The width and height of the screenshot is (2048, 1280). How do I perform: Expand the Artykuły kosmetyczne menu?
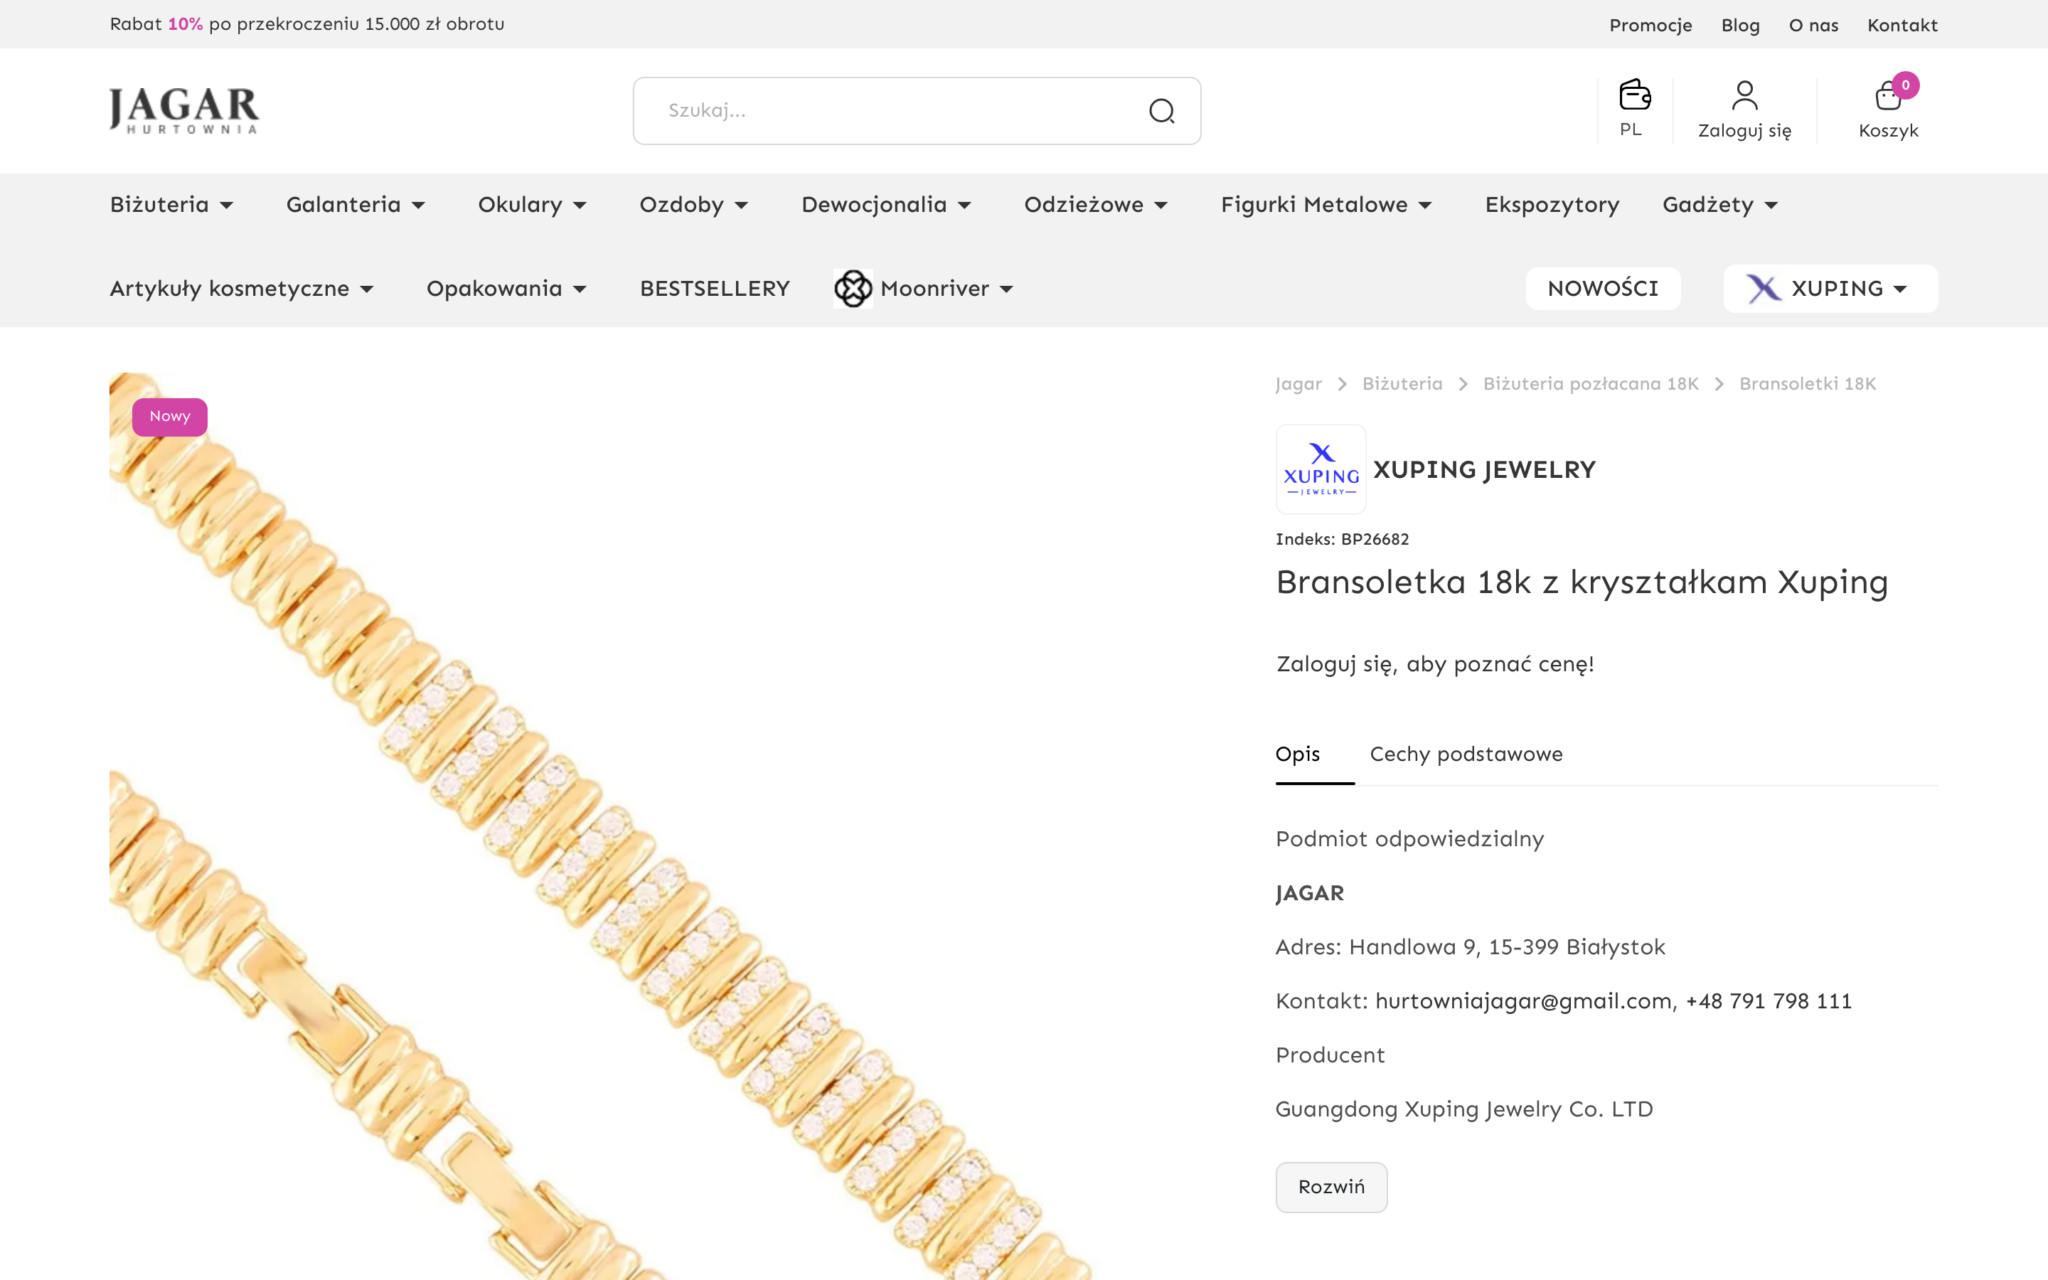(x=241, y=289)
